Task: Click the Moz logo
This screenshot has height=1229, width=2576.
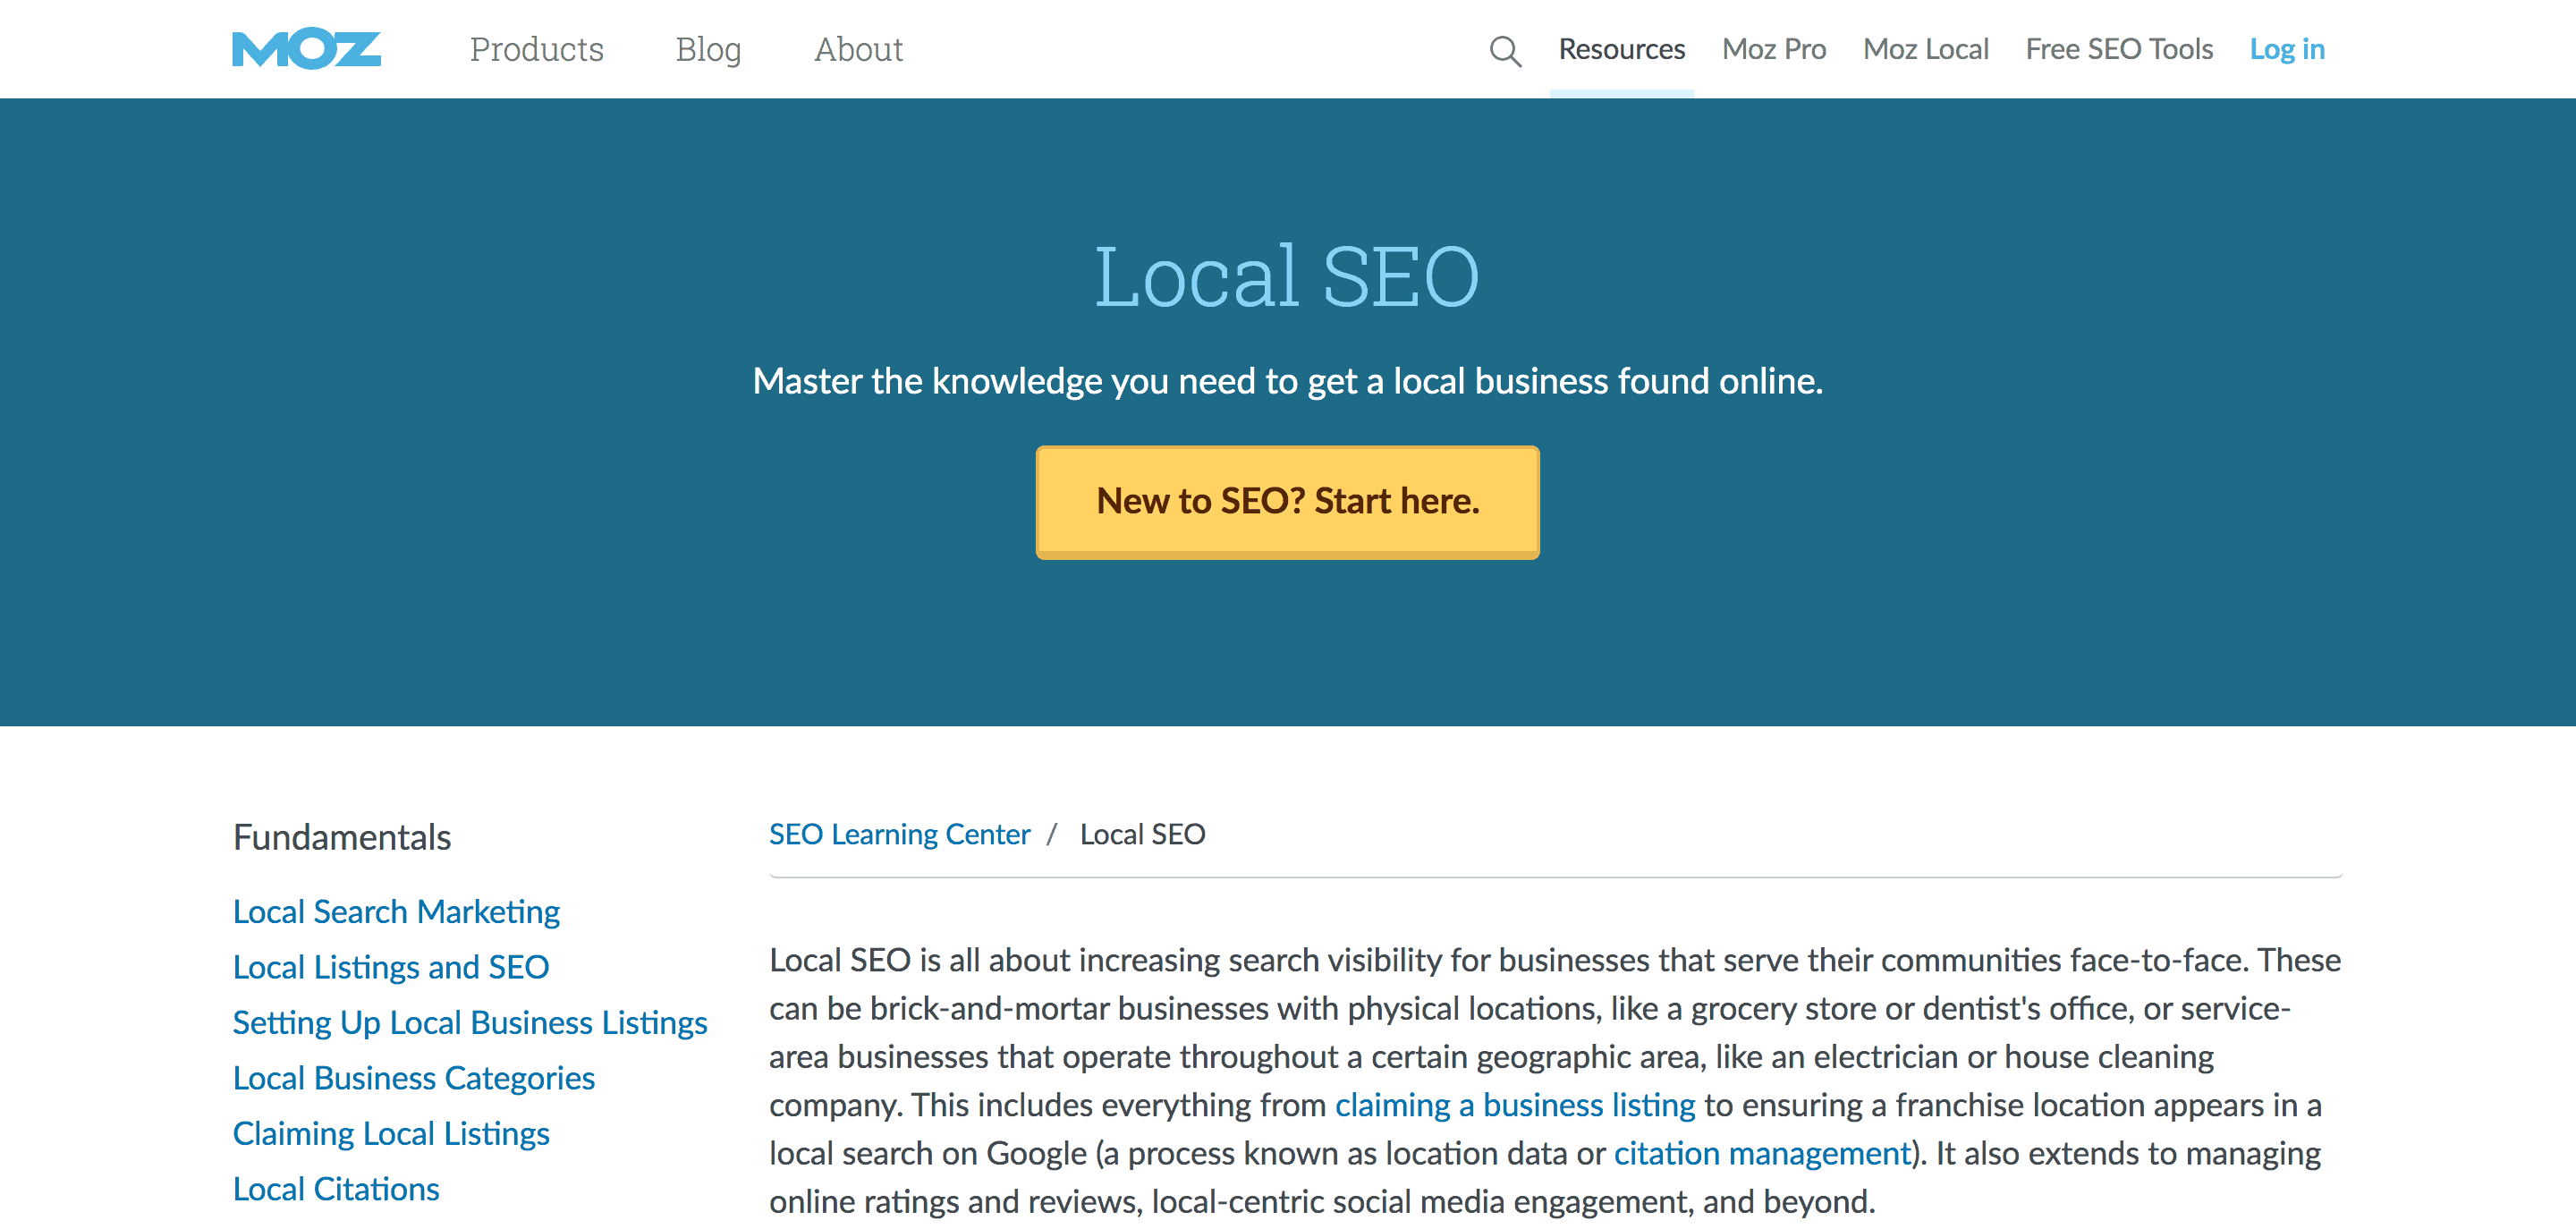Action: tap(306, 49)
